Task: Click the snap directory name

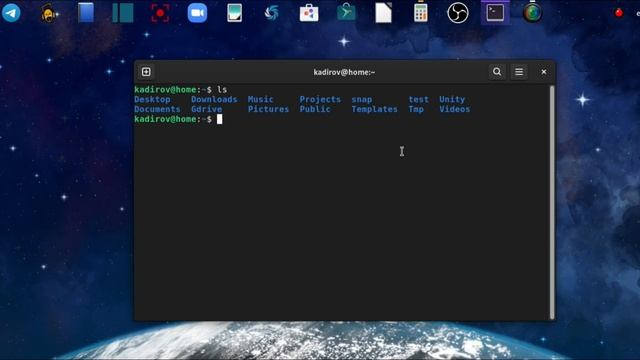Action: pyautogui.click(x=362, y=99)
